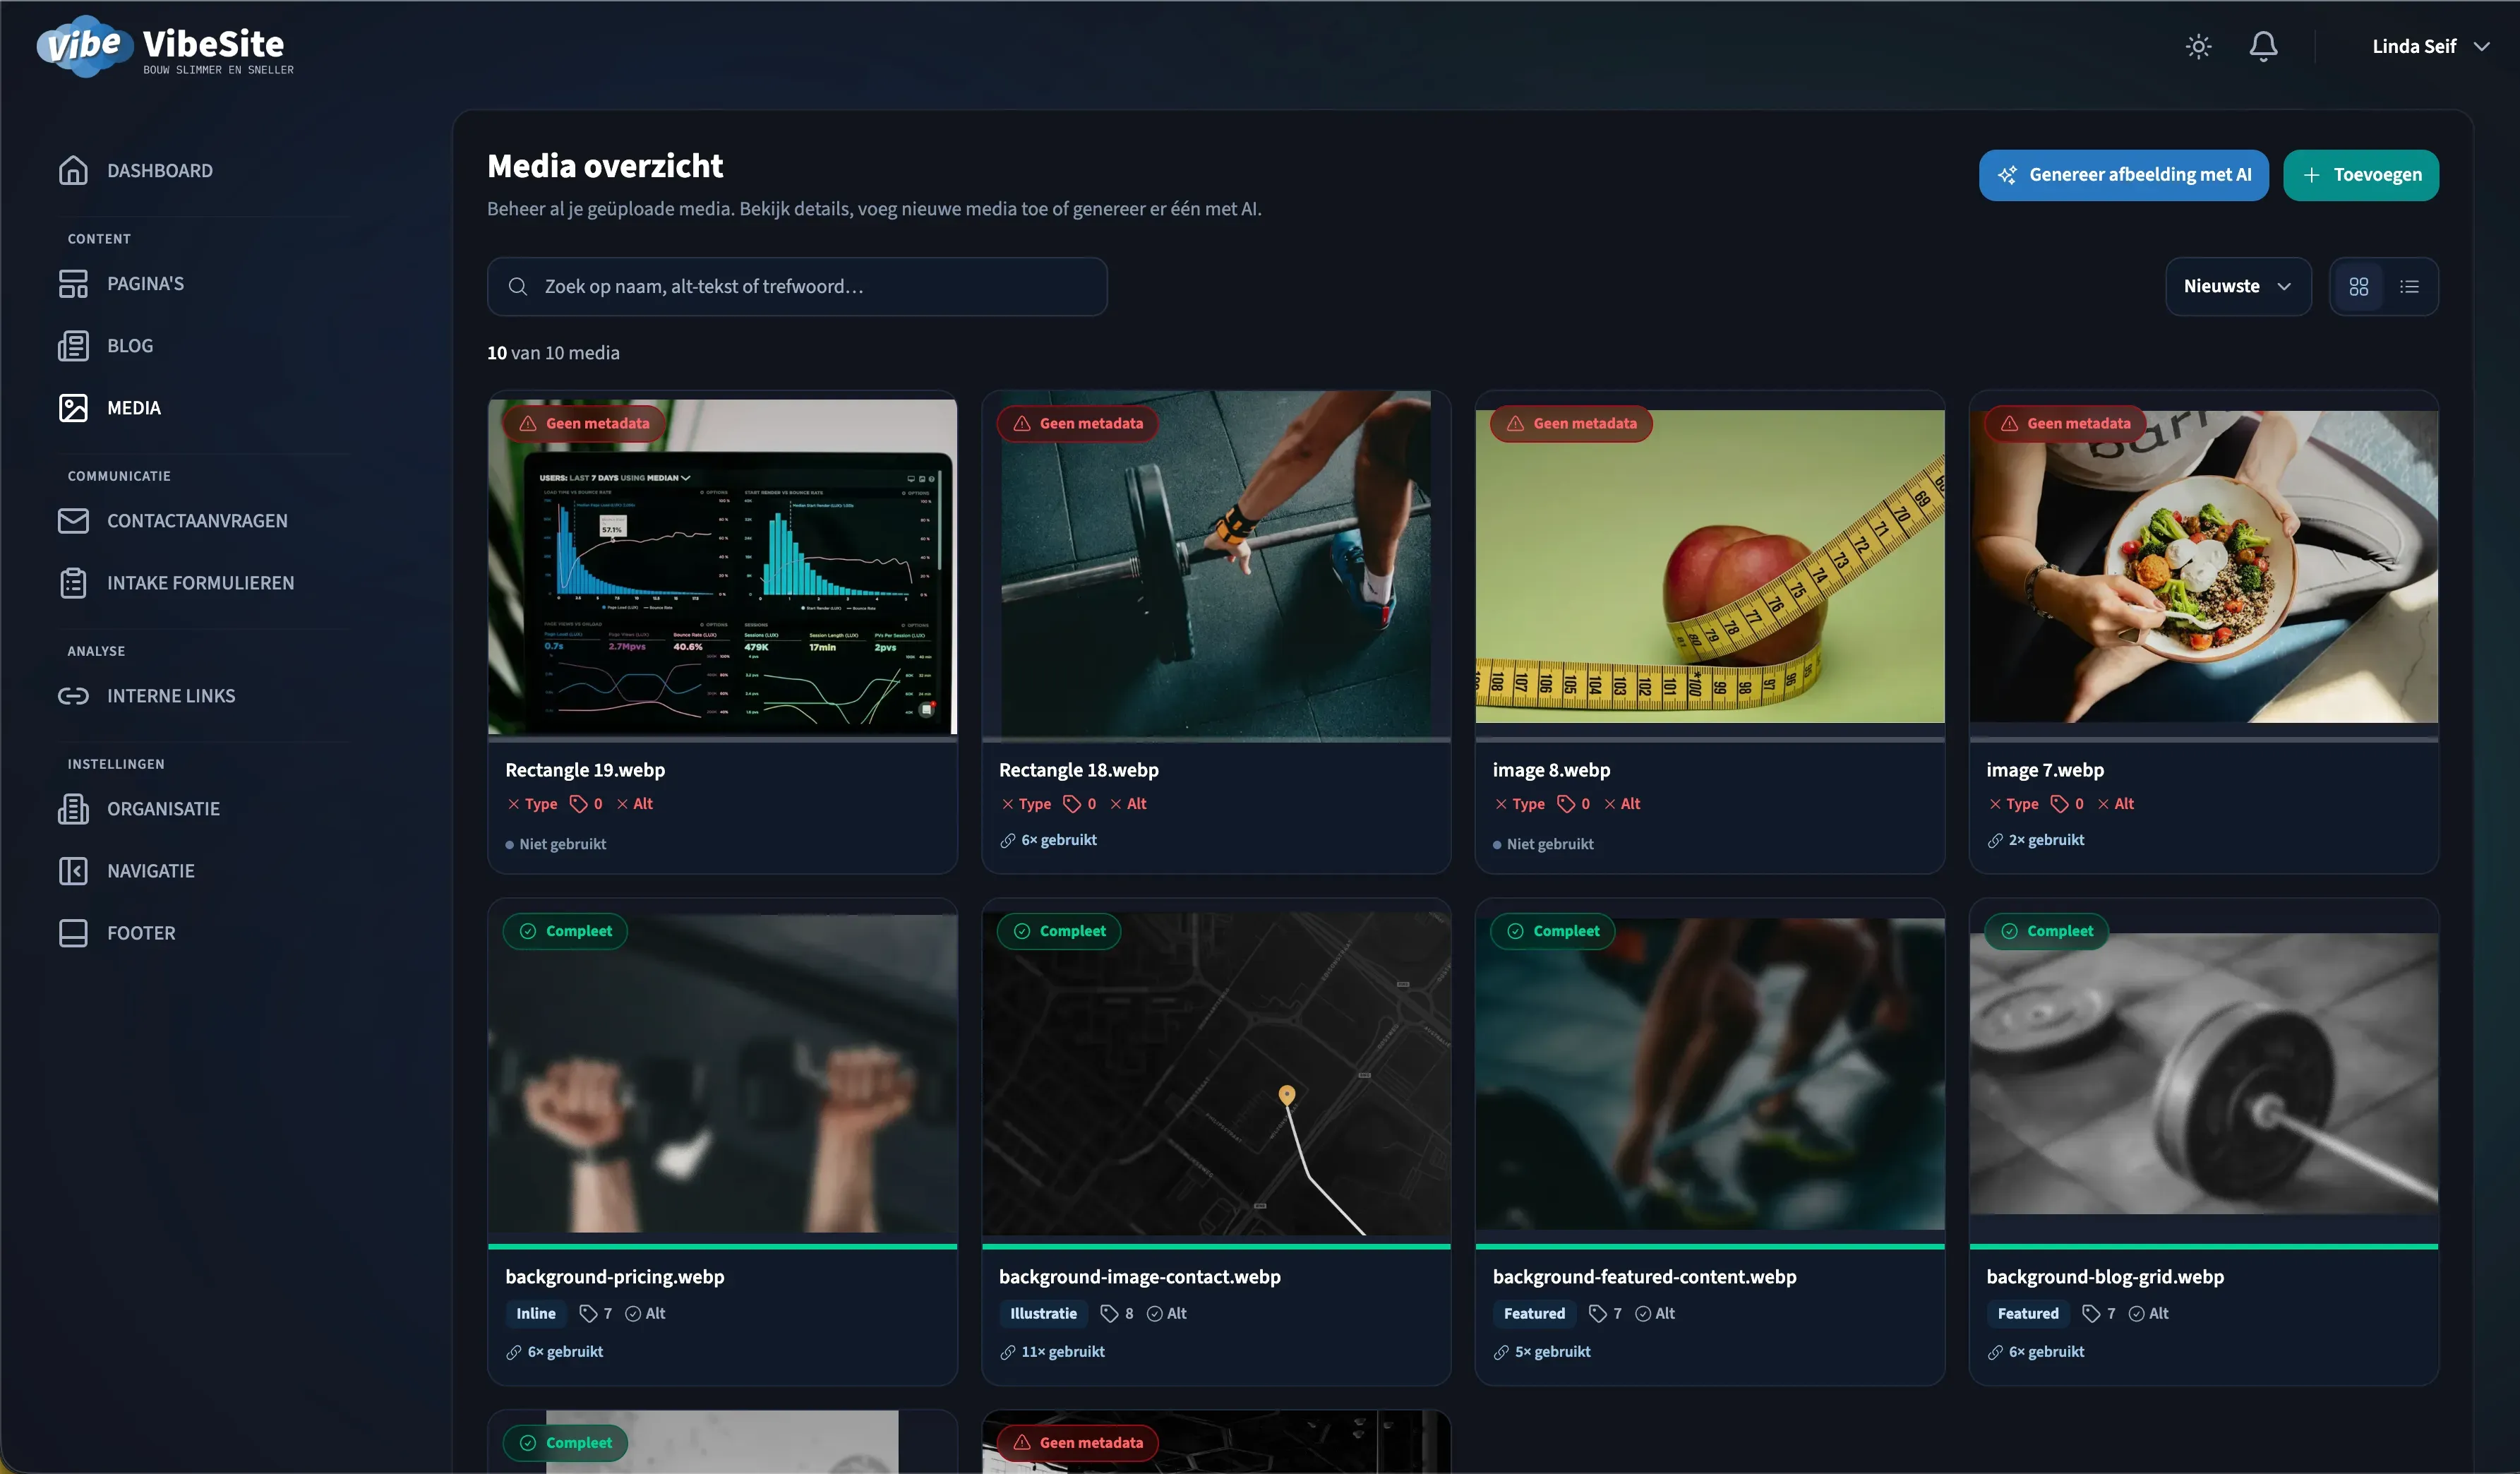Viewport: 2520px width, 1474px height.
Task: Open notifications bell
Action: click(2263, 46)
